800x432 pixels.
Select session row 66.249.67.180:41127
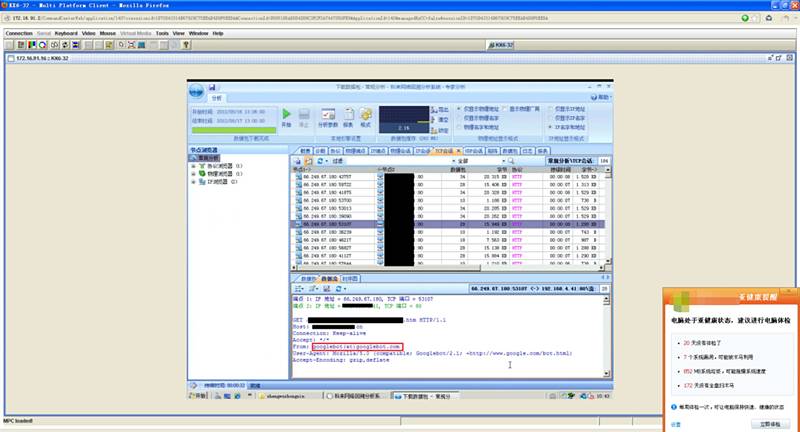(448, 256)
